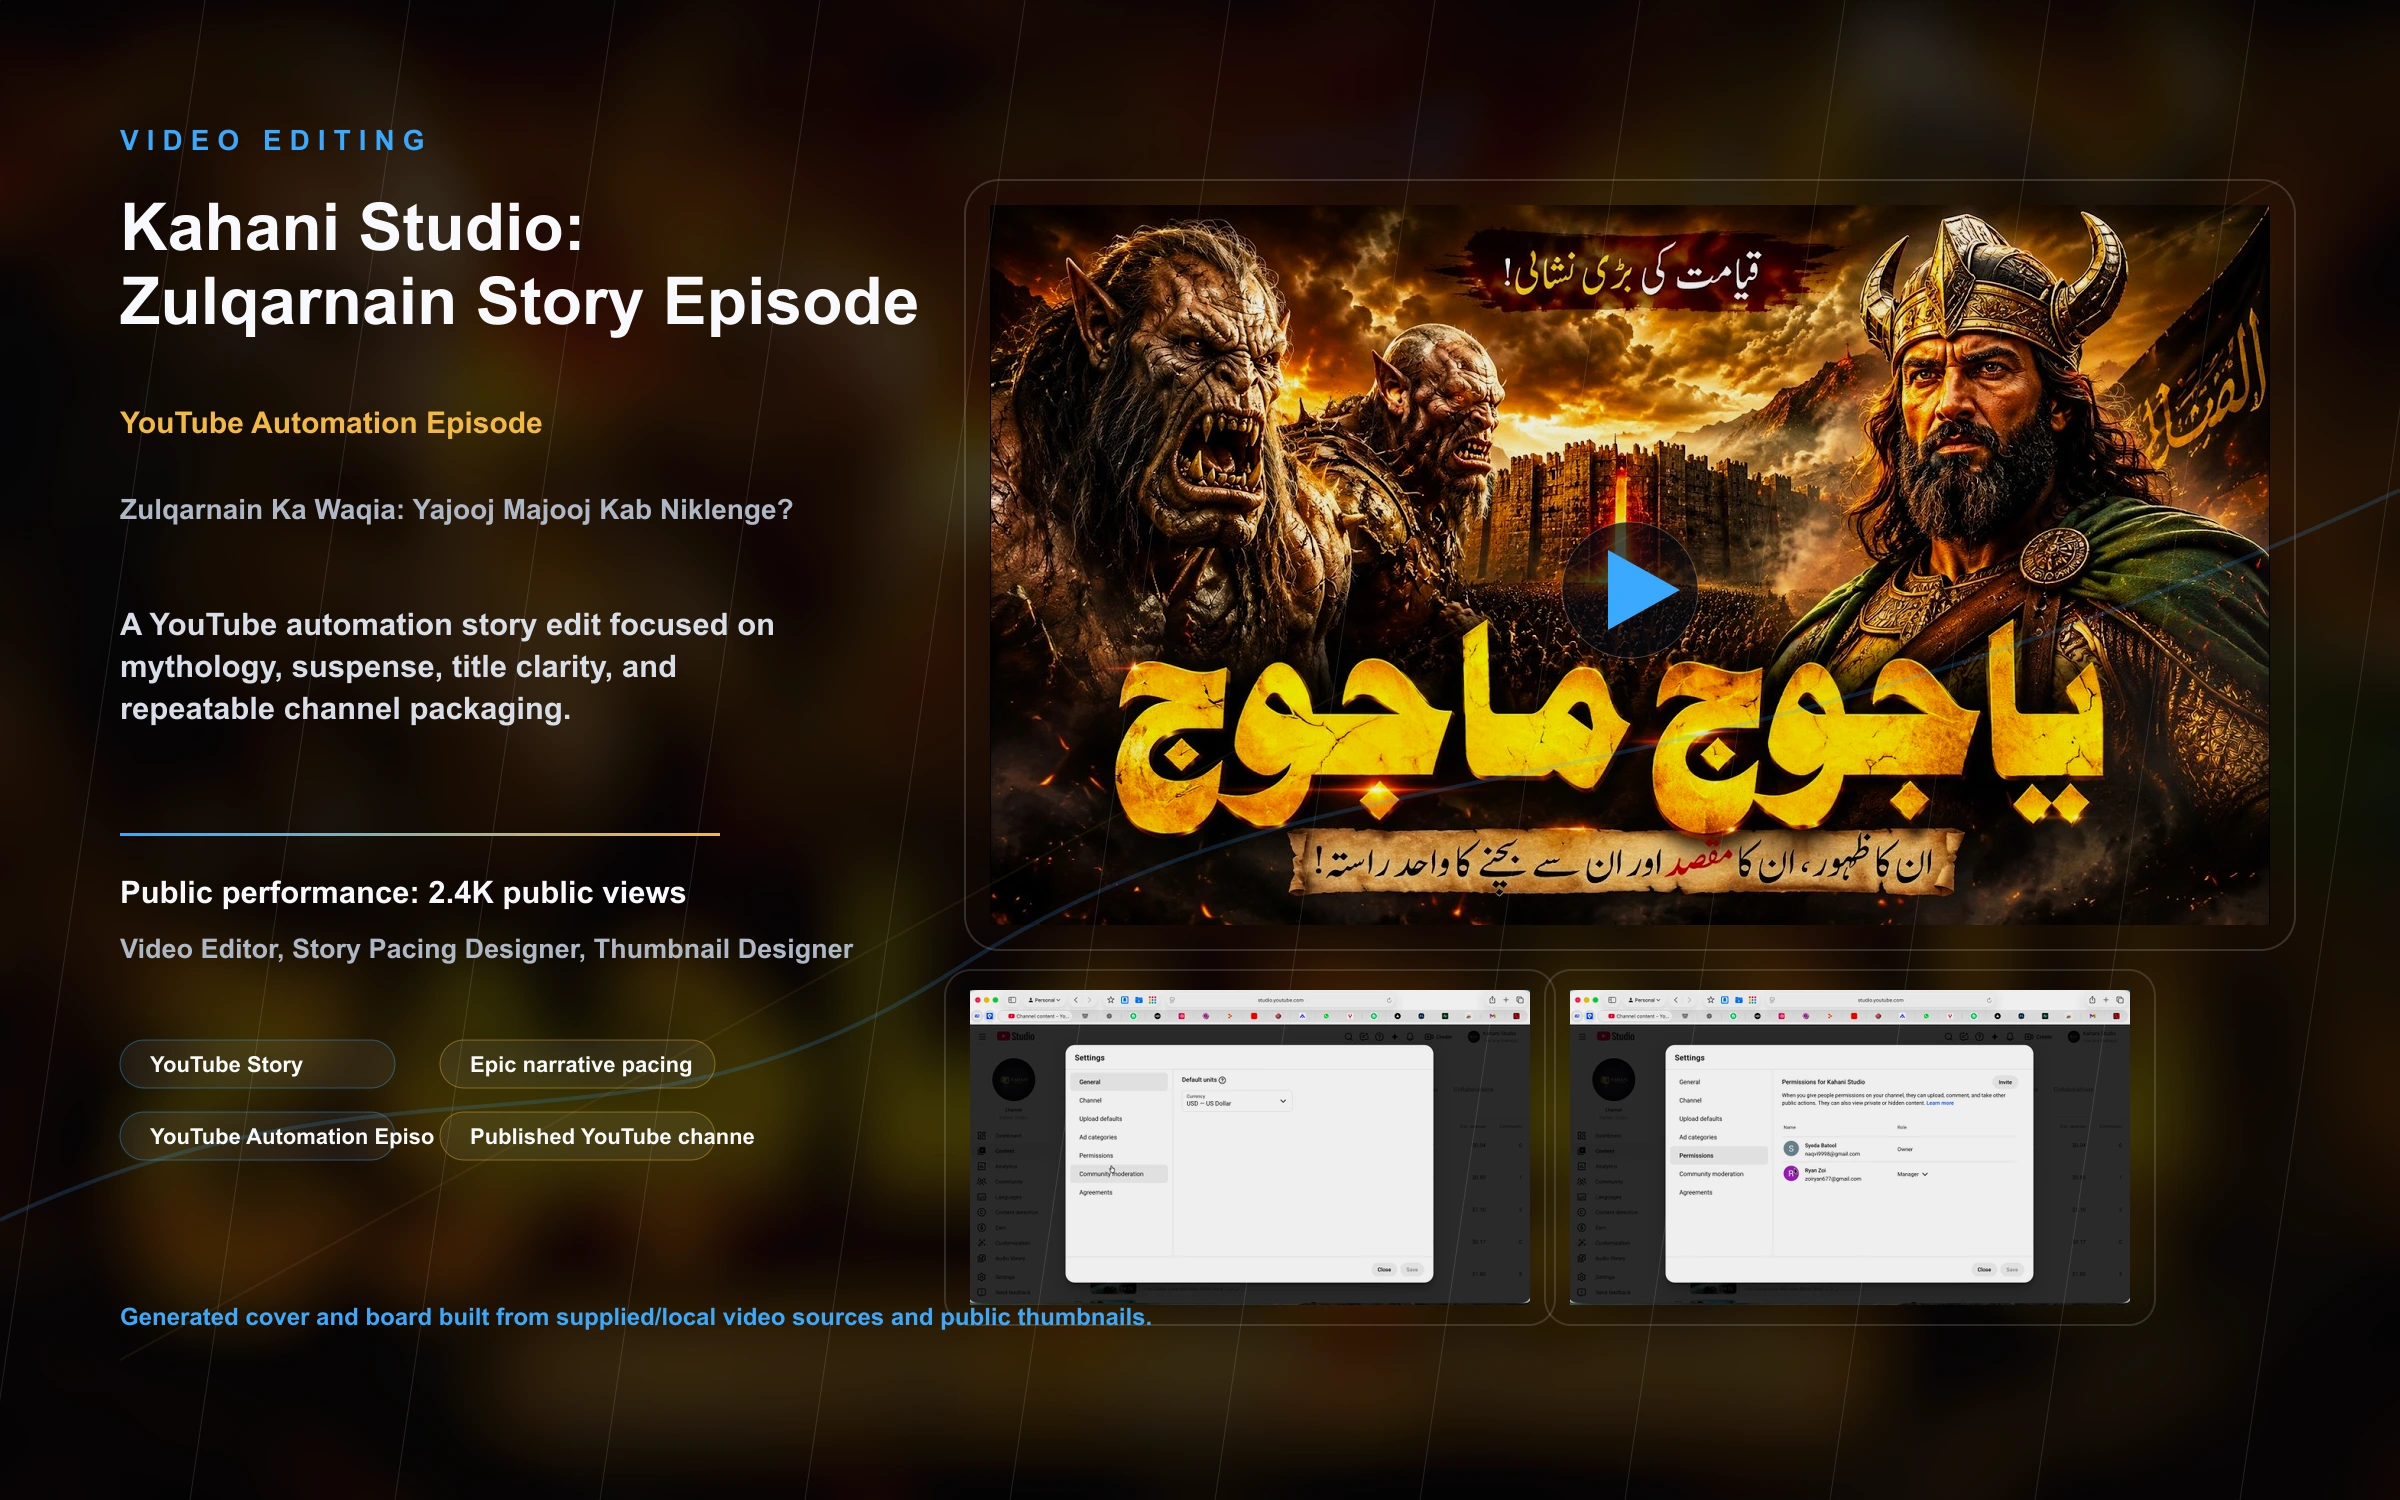Open the app grid icon in the Permissions browser toolbar
The height and width of the screenshot is (1500, 2400).
coord(1752,1000)
